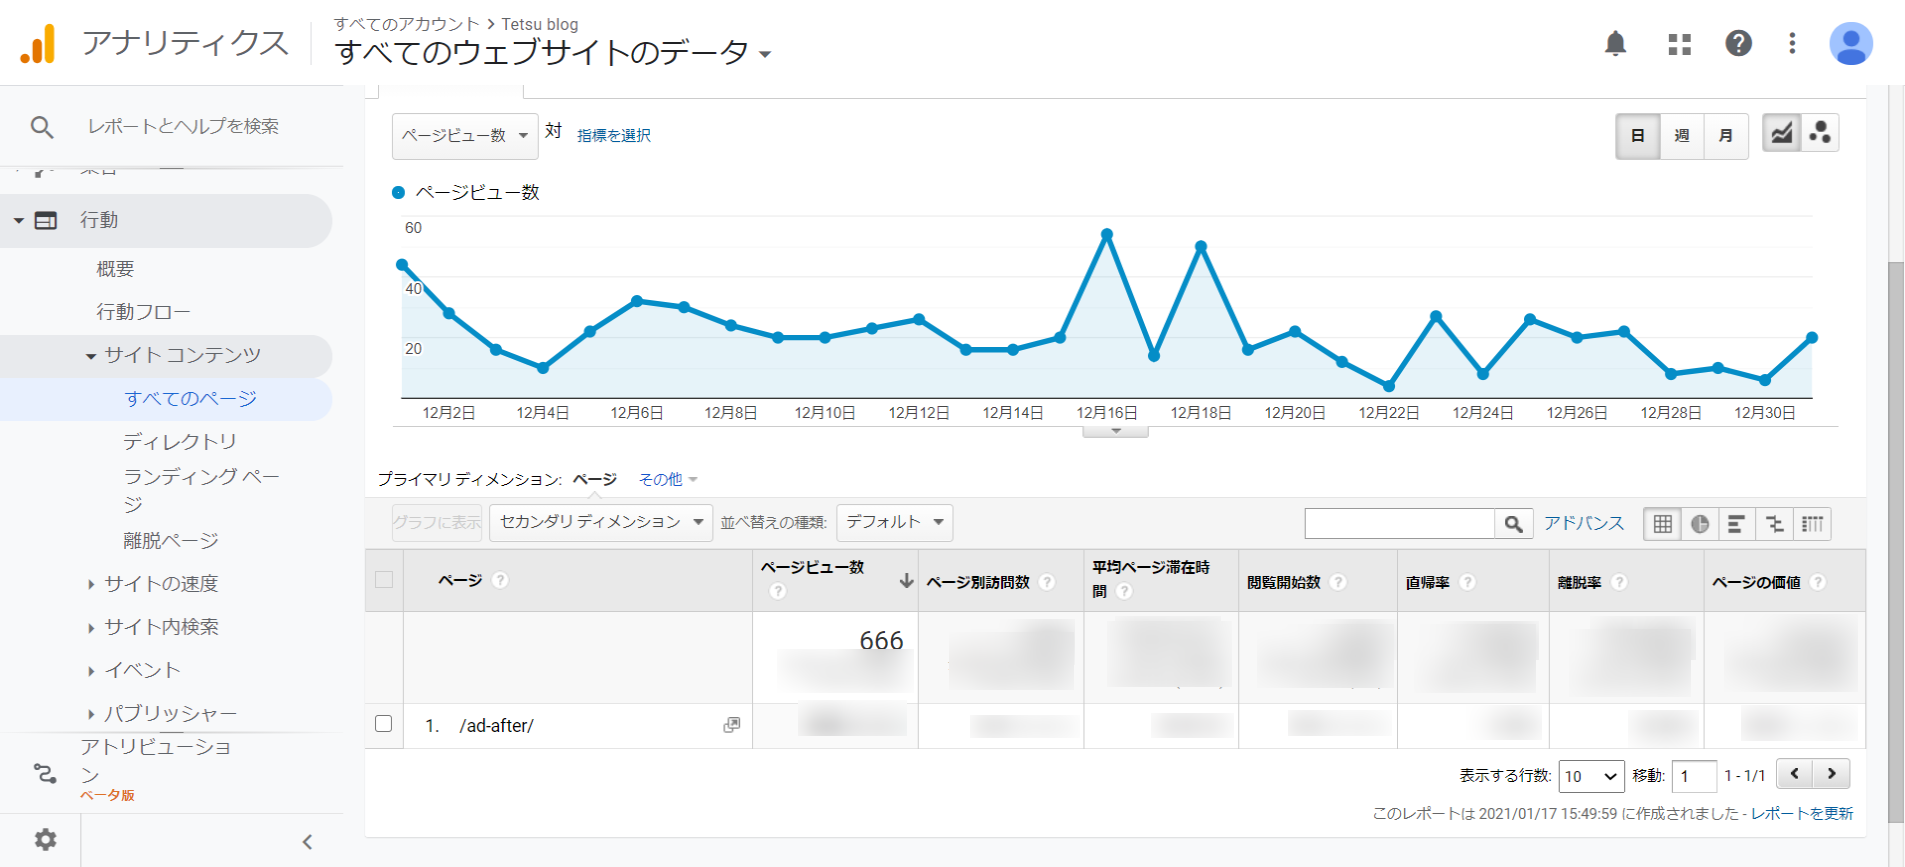Click the アドバンス filter link
This screenshot has height=867, width=1905.
(x=1584, y=523)
